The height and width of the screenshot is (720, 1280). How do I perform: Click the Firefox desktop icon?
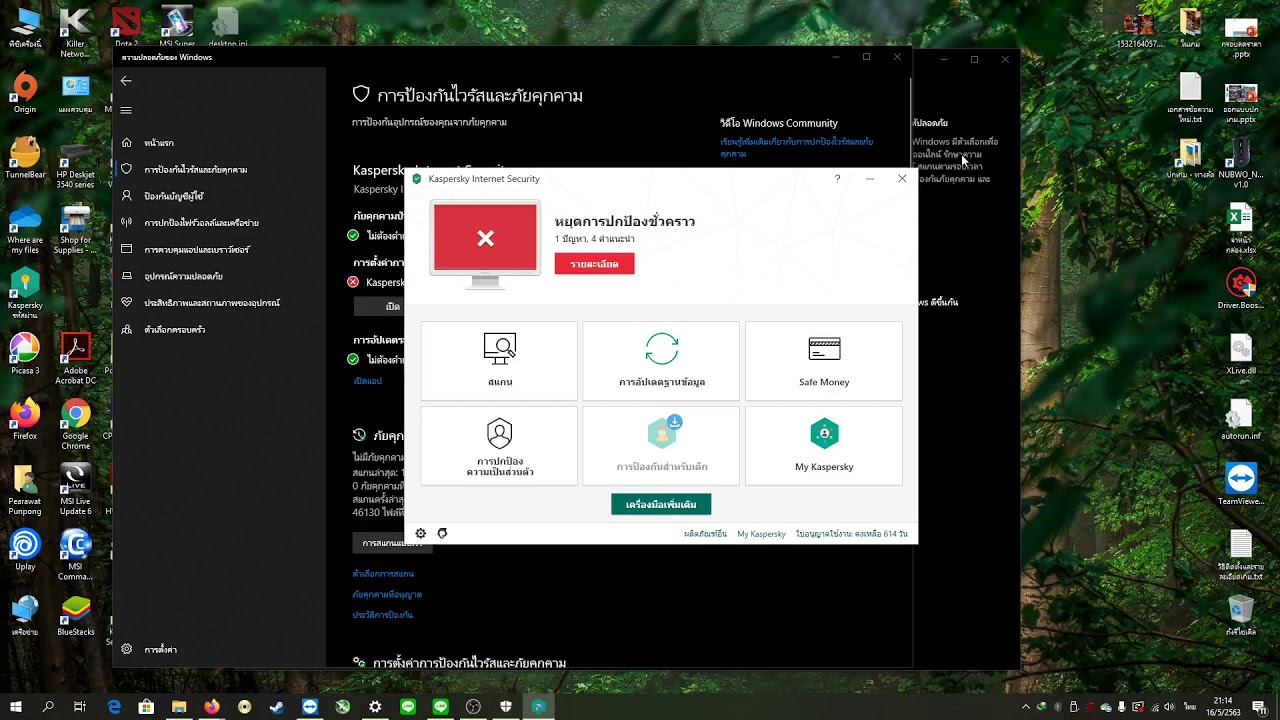25,420
